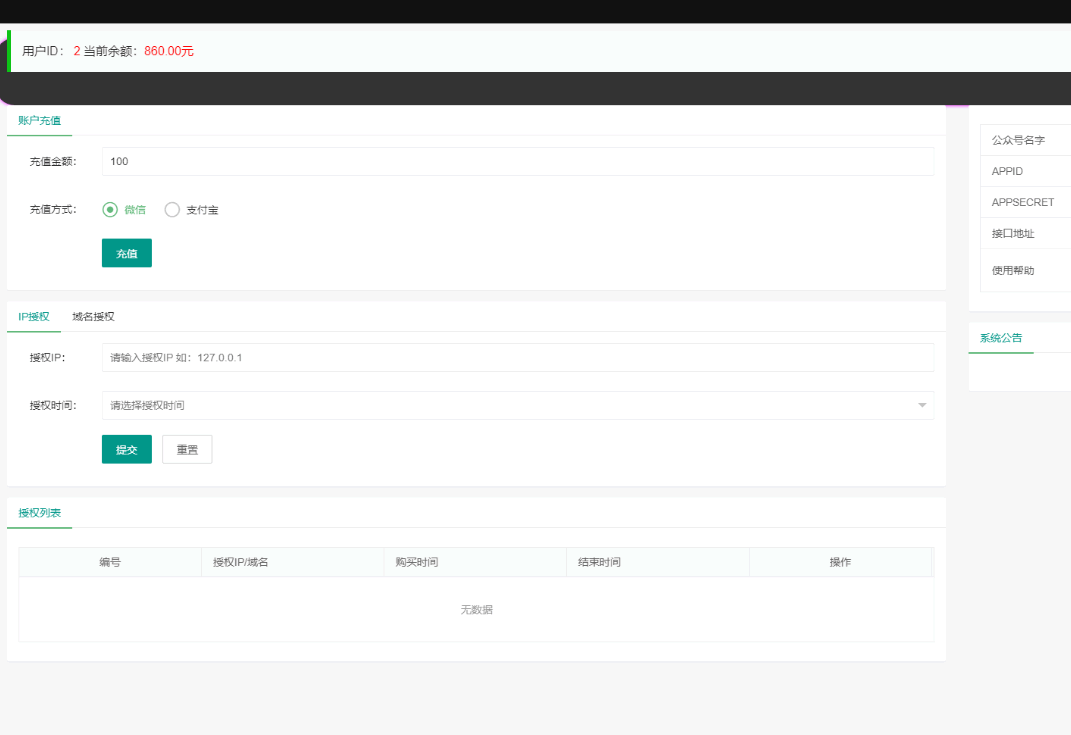Click the 账户充值 tab header
The height and width of the screenshot is (735, 1071).
39,120
